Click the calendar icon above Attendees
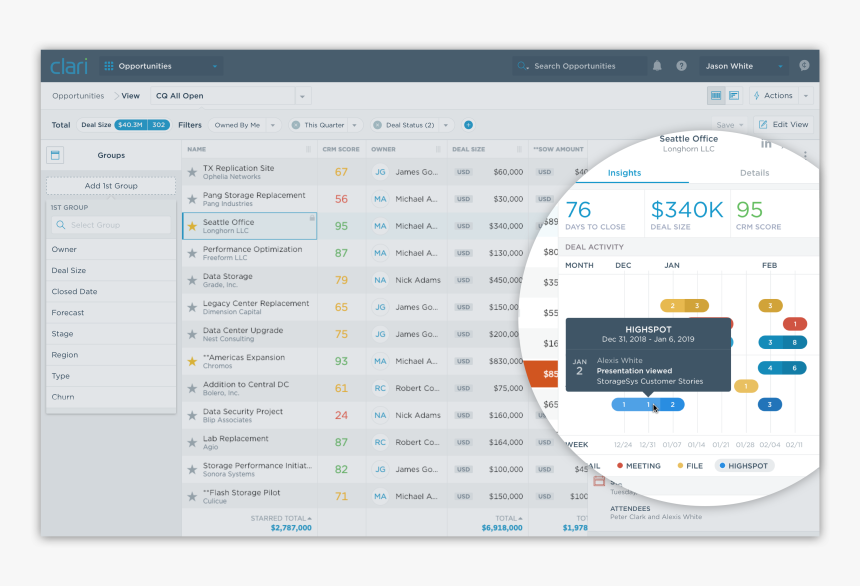Image resolution: width=860 pixels, height=586 pixels. (599, 481)
